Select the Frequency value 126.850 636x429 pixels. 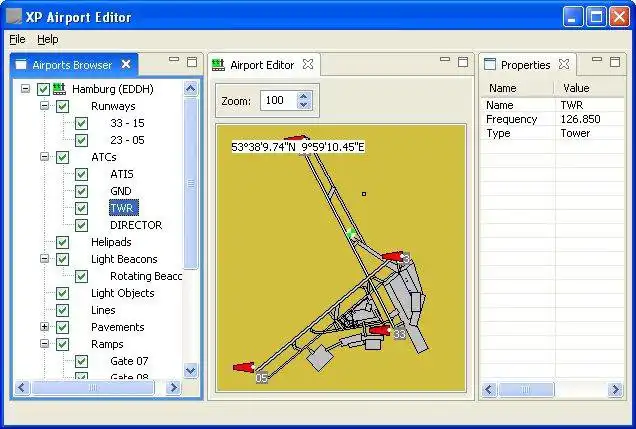point(580,119)
